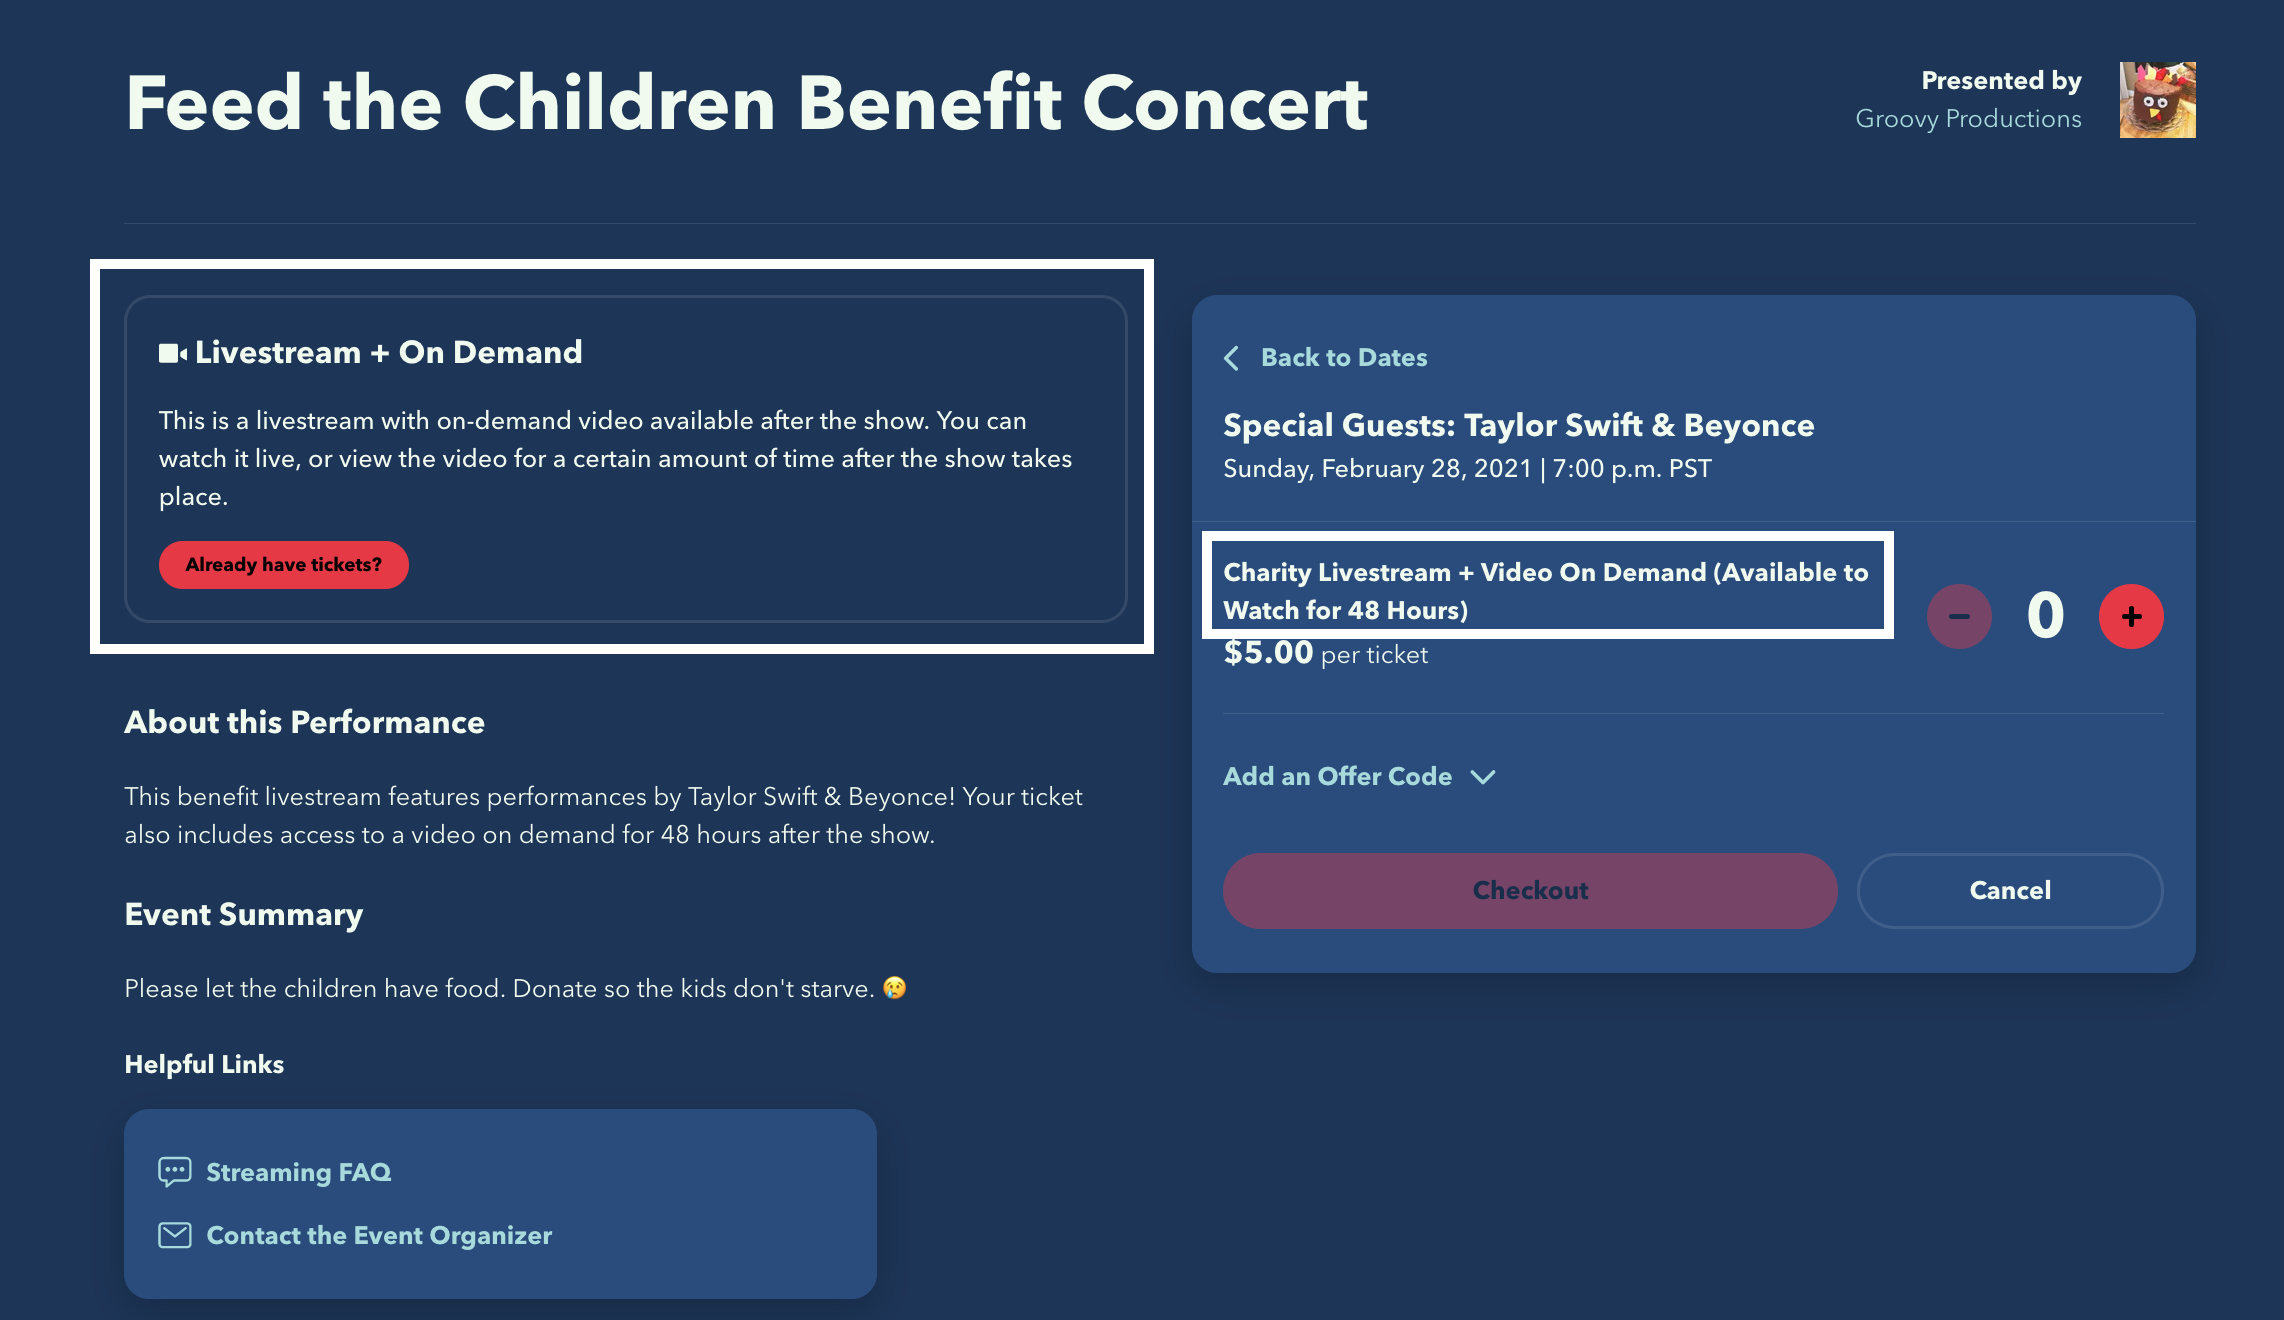2284x1320 pixels.
Task: Click the ticket quantity display showing 0
Action: coord(2044,616)
